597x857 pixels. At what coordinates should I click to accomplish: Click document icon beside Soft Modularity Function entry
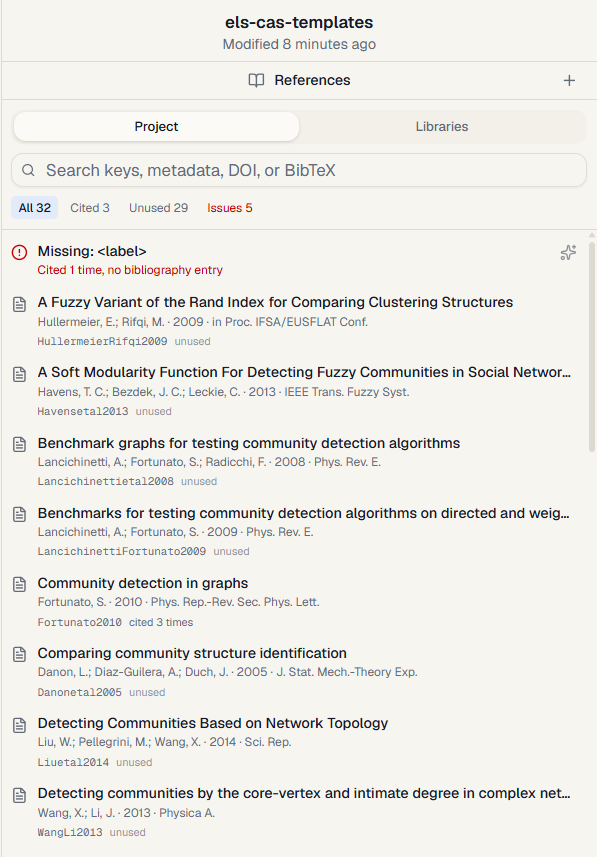click(19, 374)
